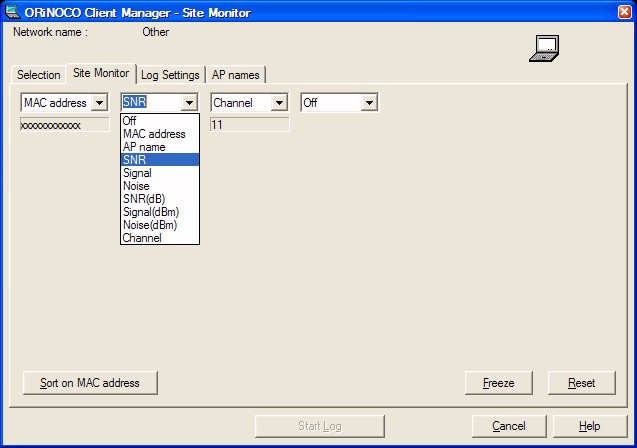Viewport: 637px width, 448px height.
Task: Click the Freeze button
Action: tap(499, 383)
